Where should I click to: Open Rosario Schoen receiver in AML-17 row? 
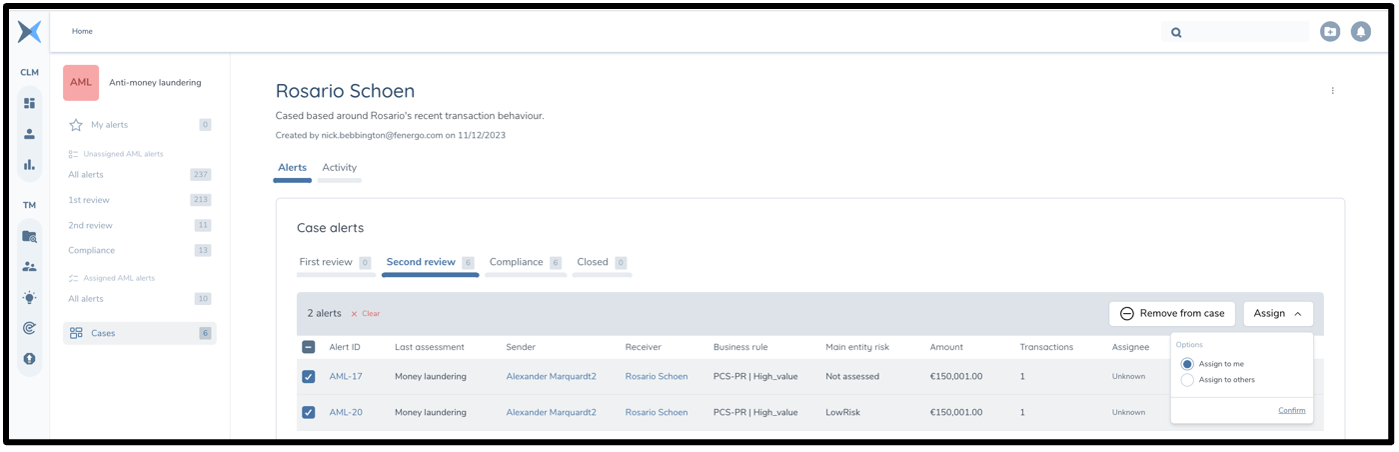pyautogui.click(x=656, y=377)
